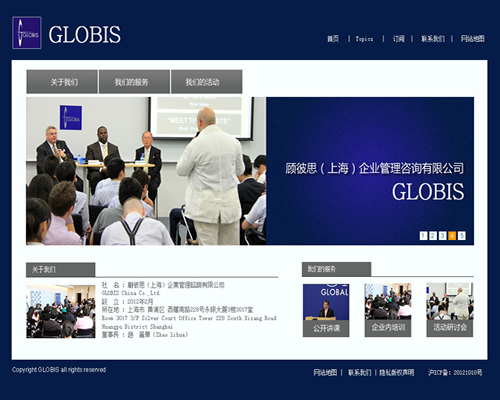This screenshot has height=400, width=500.
Task: Click the footer 网站地图 link
Action: [325, 372]
